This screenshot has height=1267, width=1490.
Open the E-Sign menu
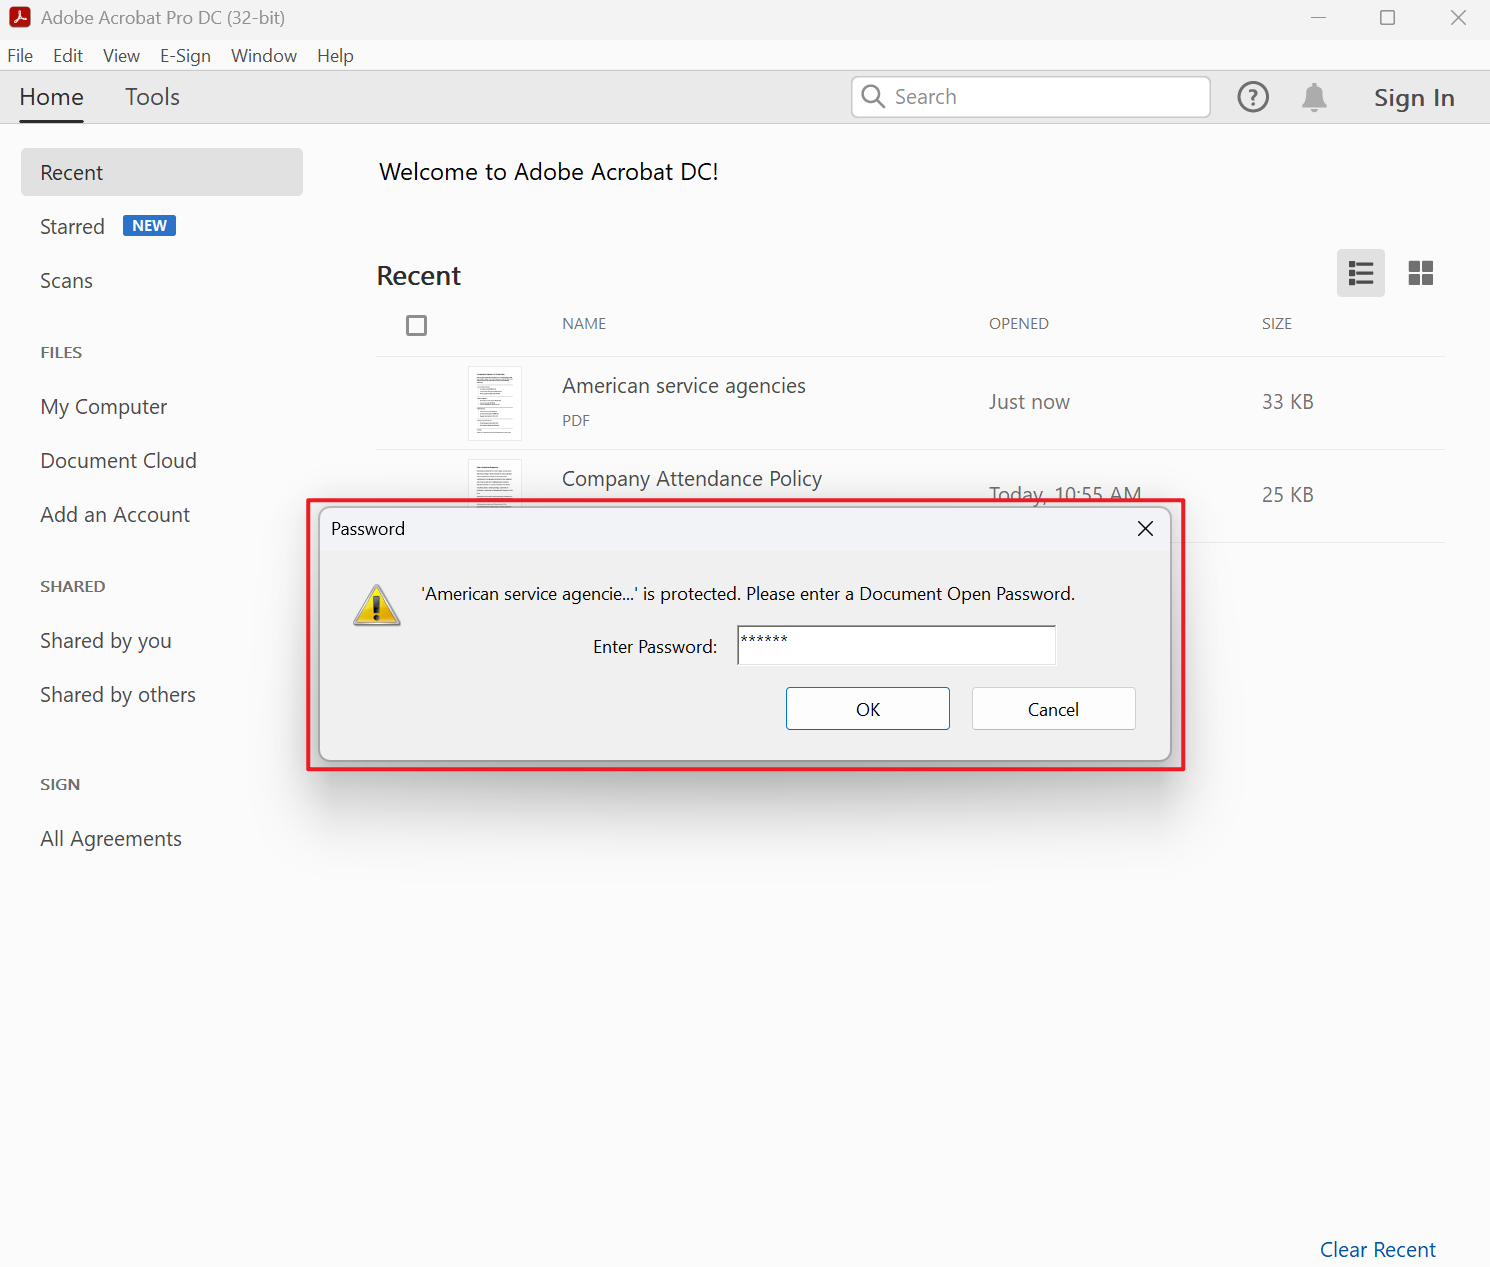(185, 56)
